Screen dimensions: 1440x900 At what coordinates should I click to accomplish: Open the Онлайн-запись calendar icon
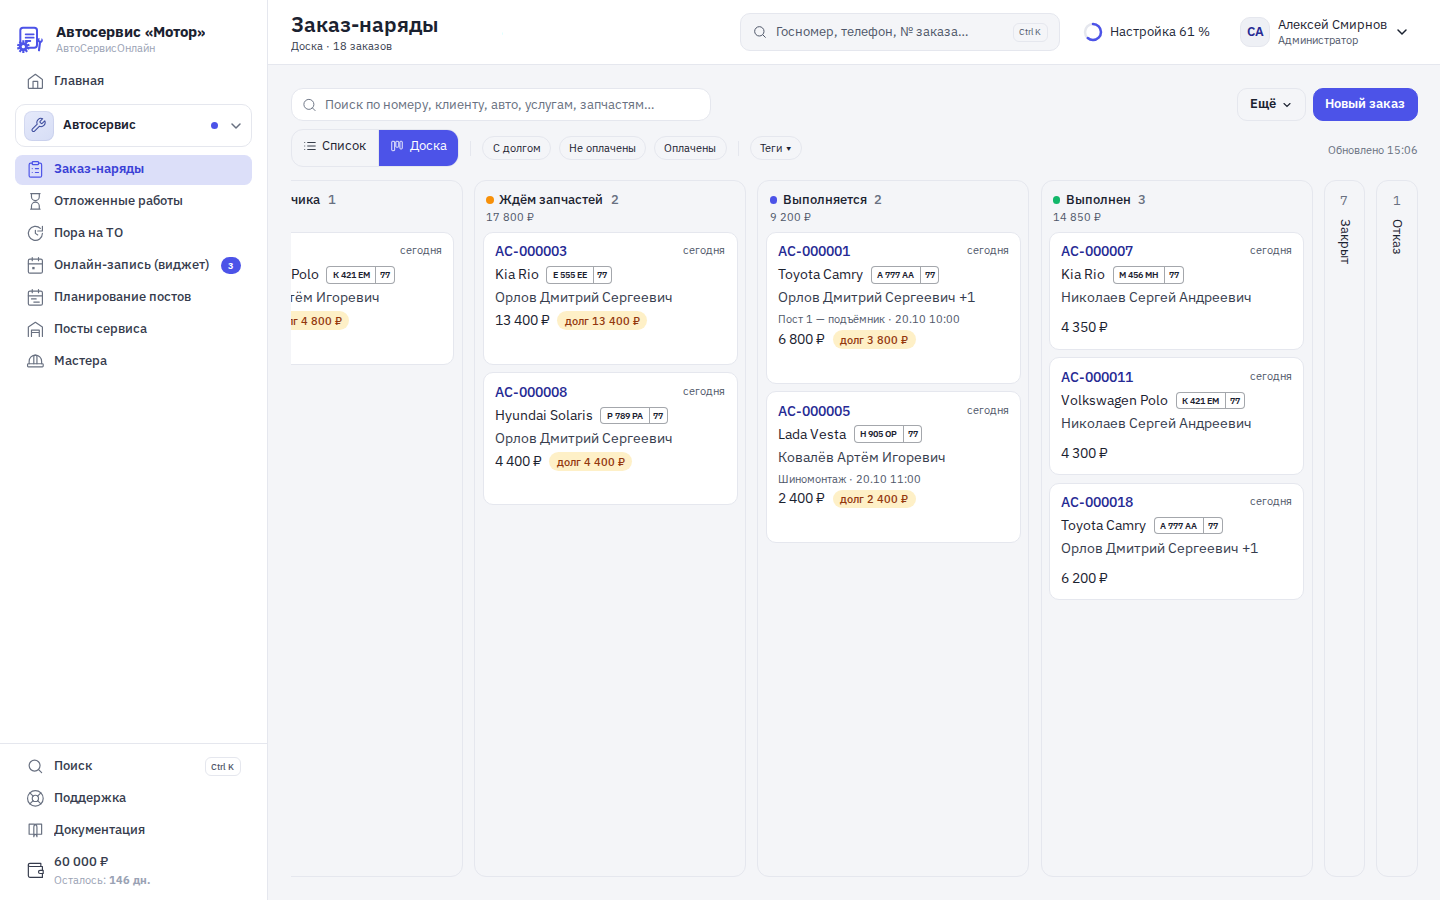pyautogui.click(x=35, y=265)
